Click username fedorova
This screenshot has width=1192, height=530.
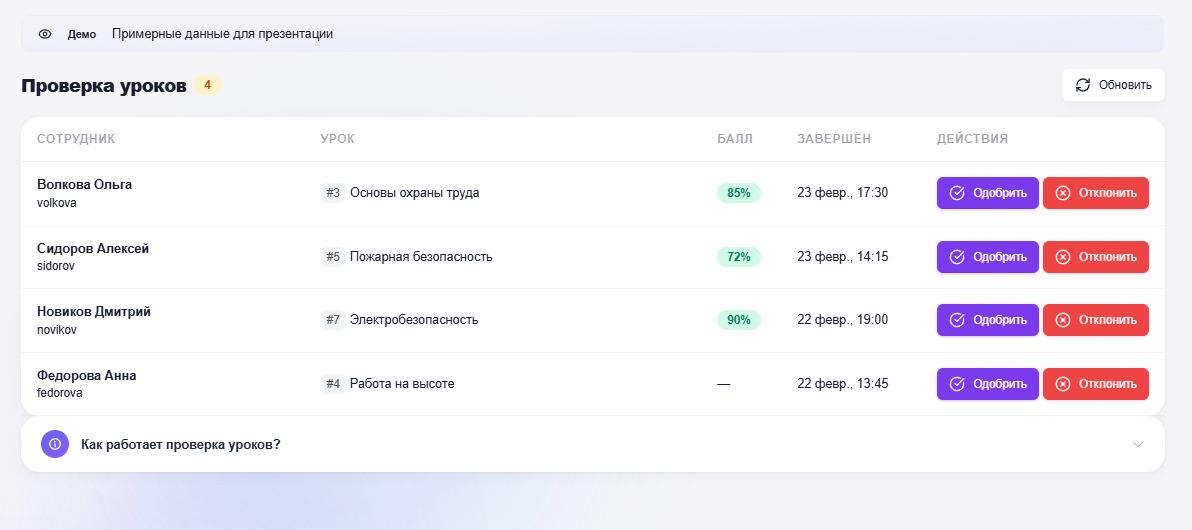(59, 393)
